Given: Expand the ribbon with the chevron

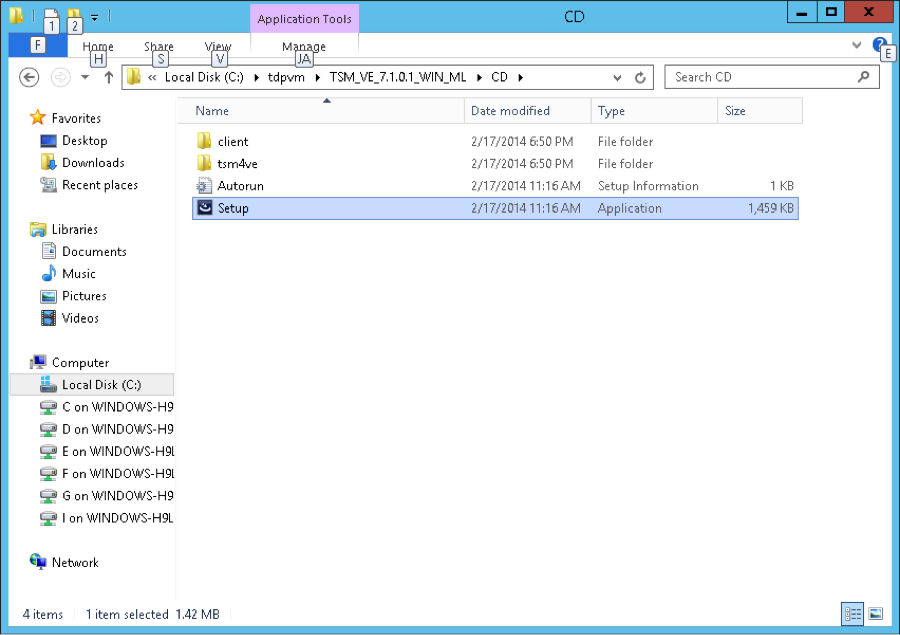Looking at the screenshot, I should [x=856, y=45].
